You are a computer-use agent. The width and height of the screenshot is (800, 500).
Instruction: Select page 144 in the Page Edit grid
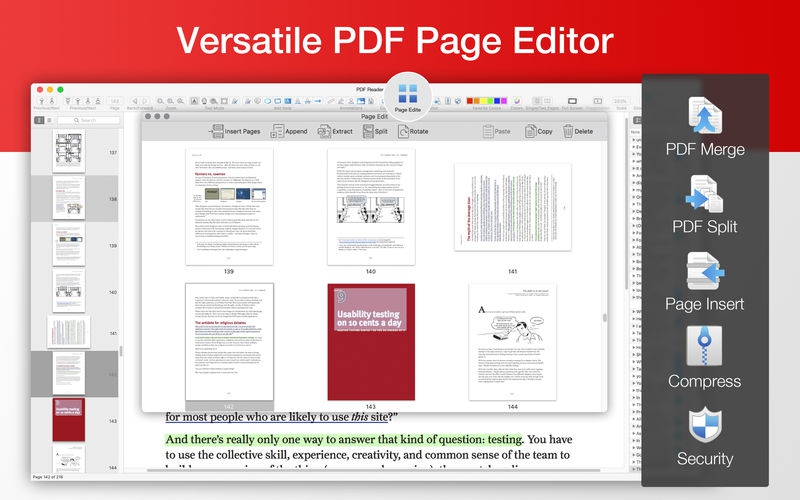513,342
